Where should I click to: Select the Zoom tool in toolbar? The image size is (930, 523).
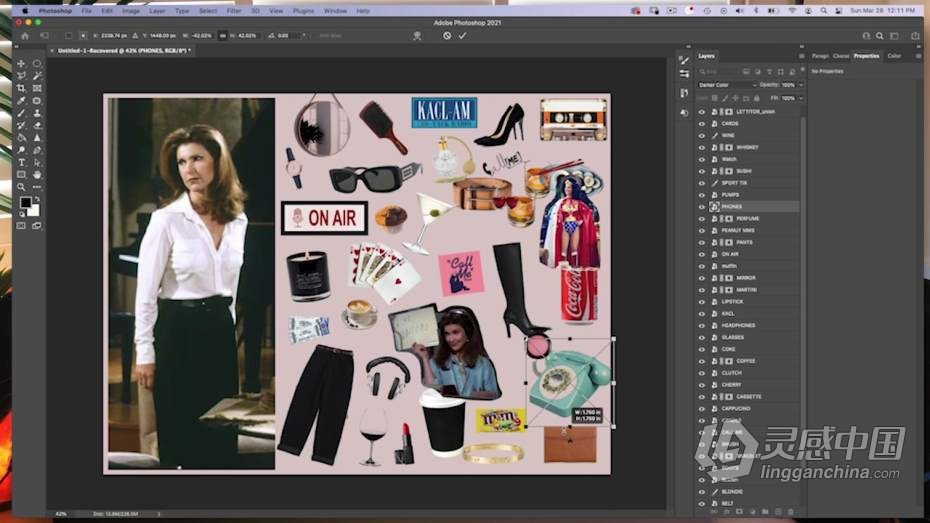(x=21, y=187)
